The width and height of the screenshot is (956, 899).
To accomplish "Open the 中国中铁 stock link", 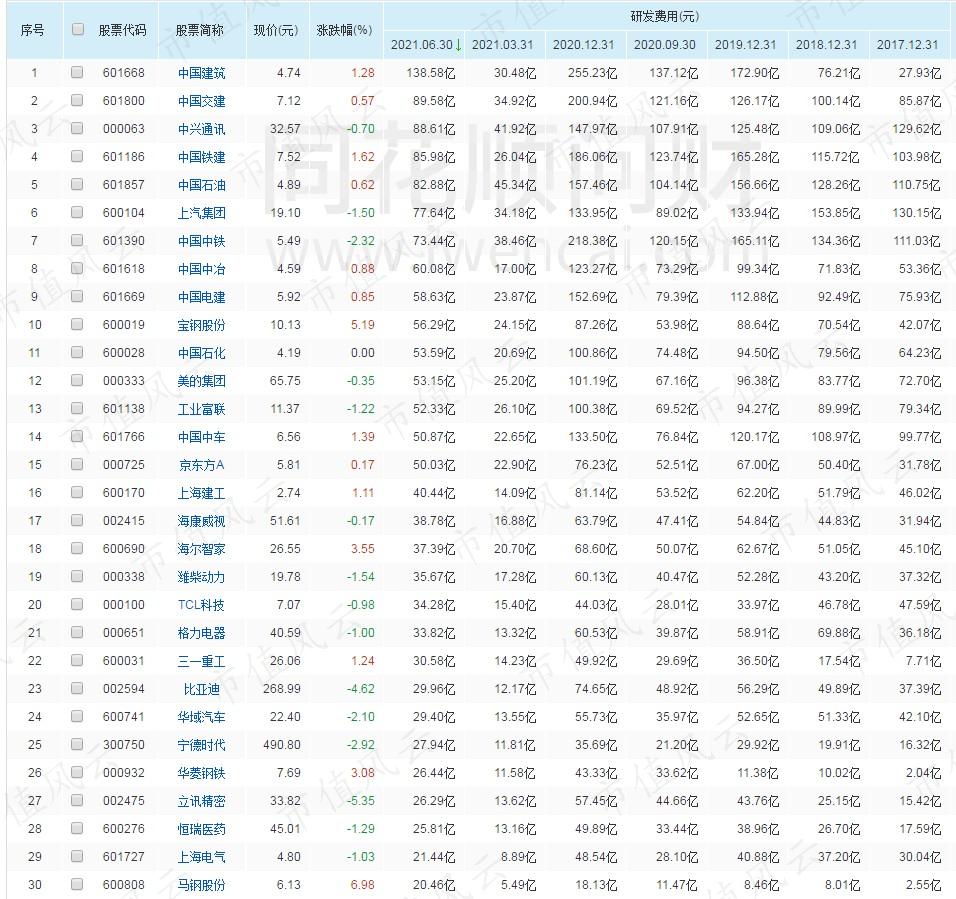I will pos(201,241).
